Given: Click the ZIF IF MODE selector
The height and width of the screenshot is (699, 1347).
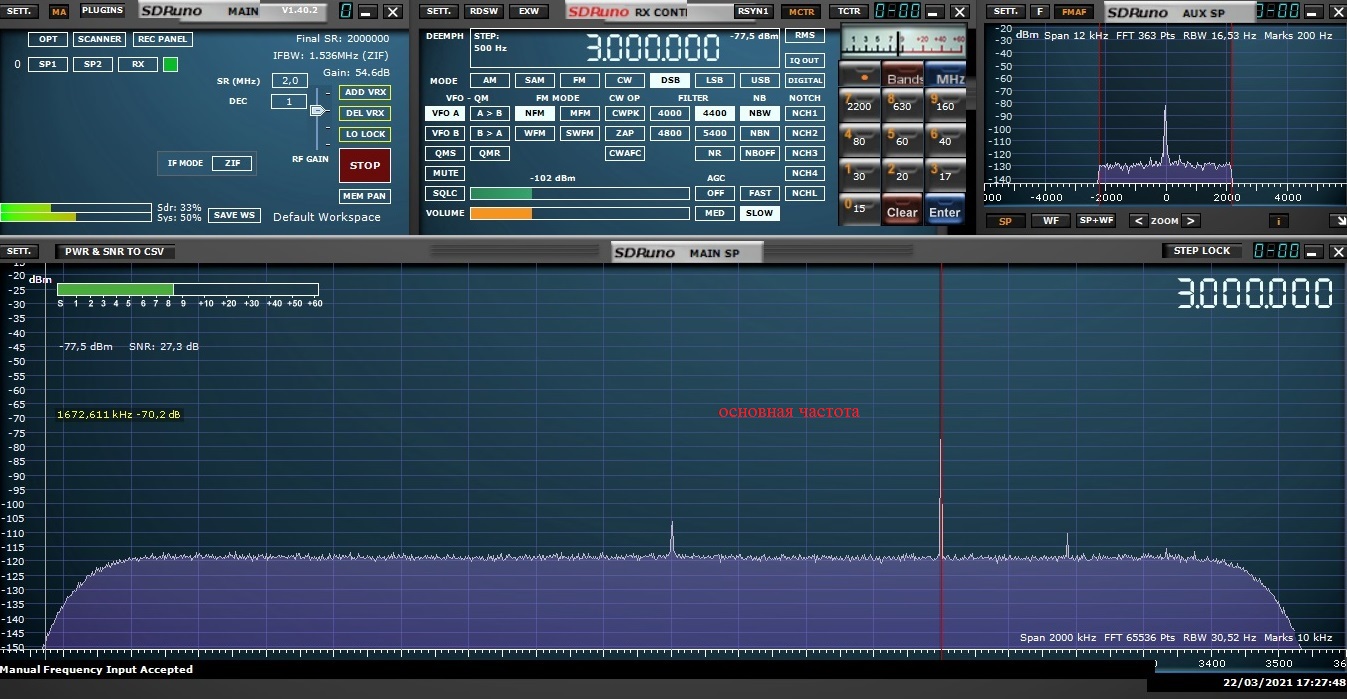Looking at the screenshot, I should tap(232, 163).
